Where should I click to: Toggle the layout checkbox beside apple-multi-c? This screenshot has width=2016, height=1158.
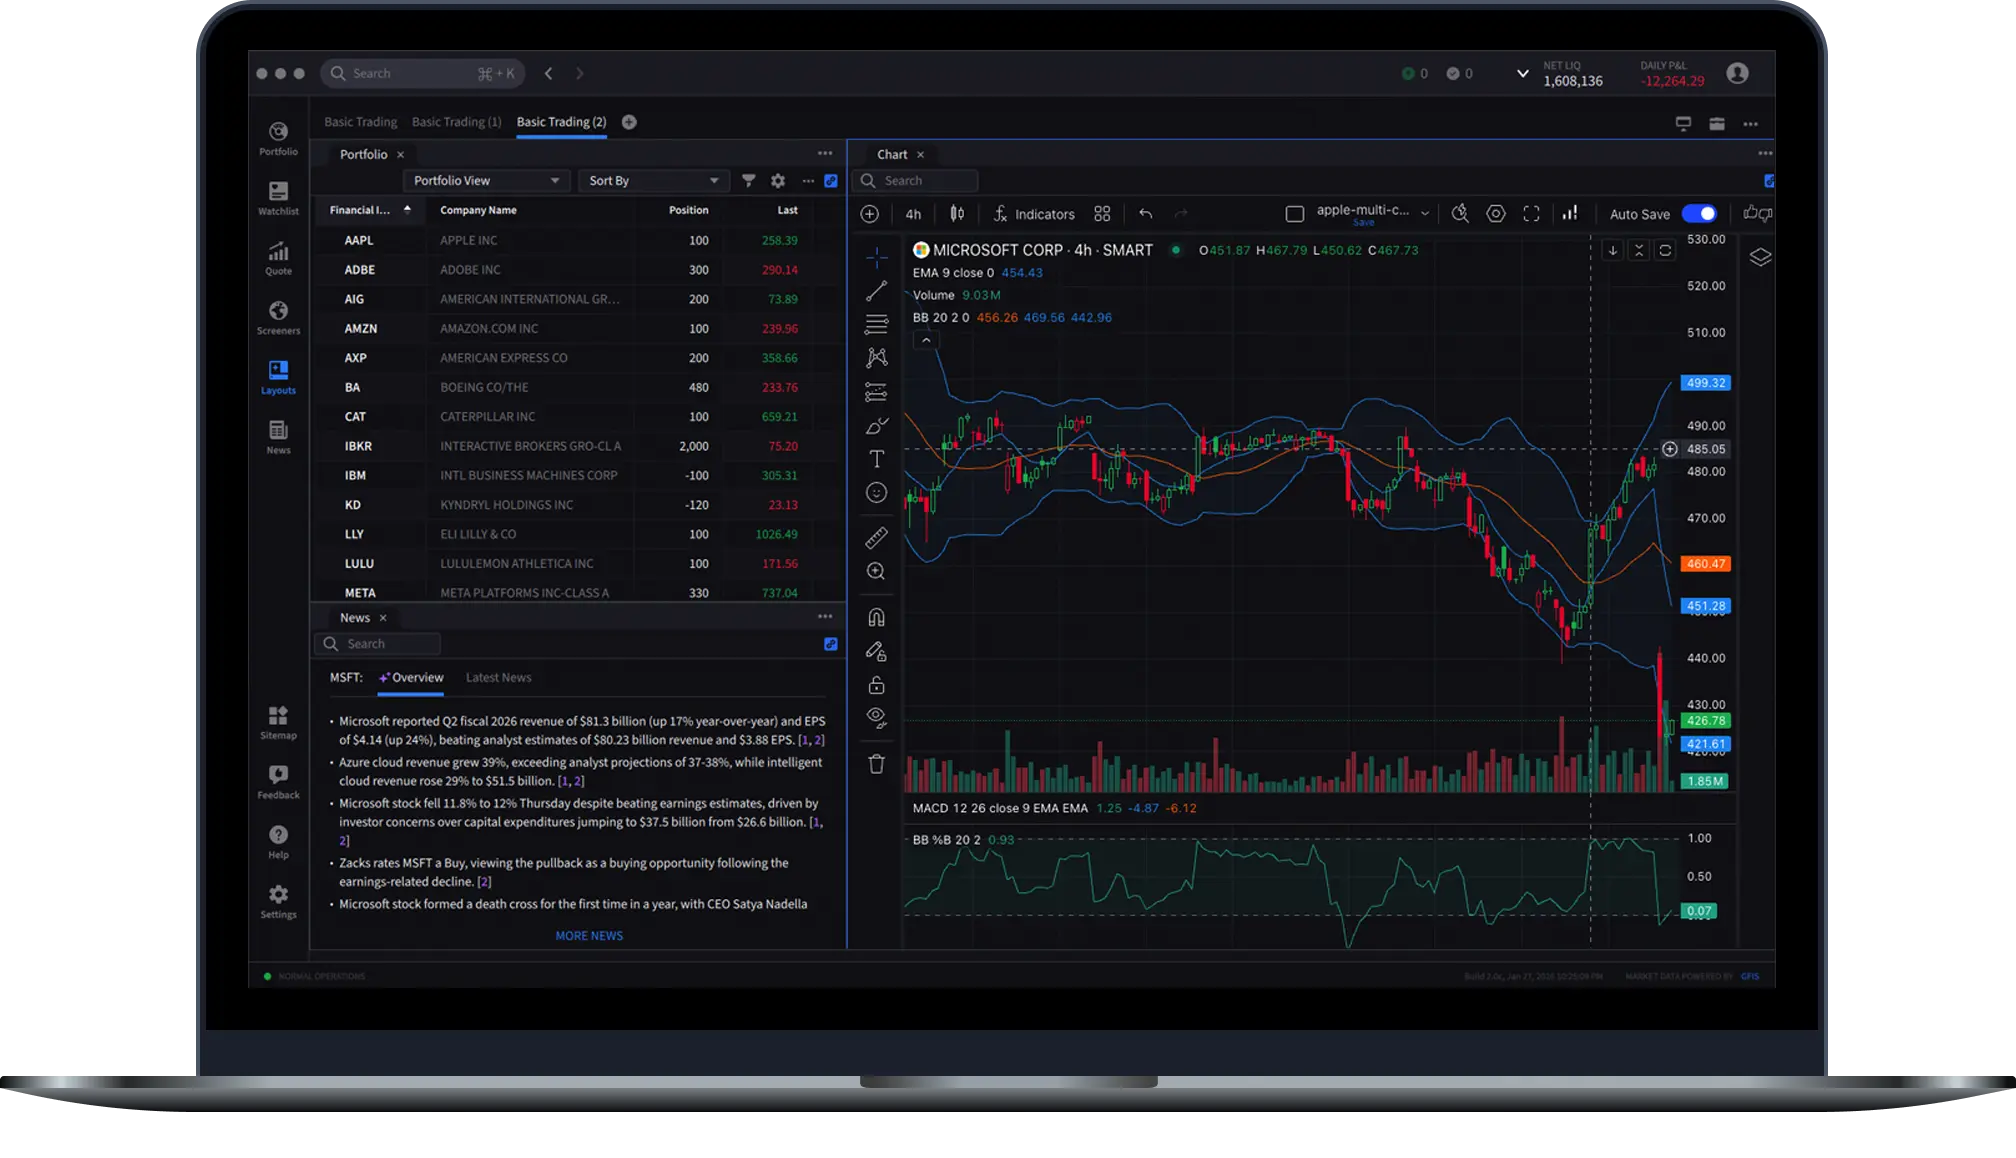(1295, 213)
